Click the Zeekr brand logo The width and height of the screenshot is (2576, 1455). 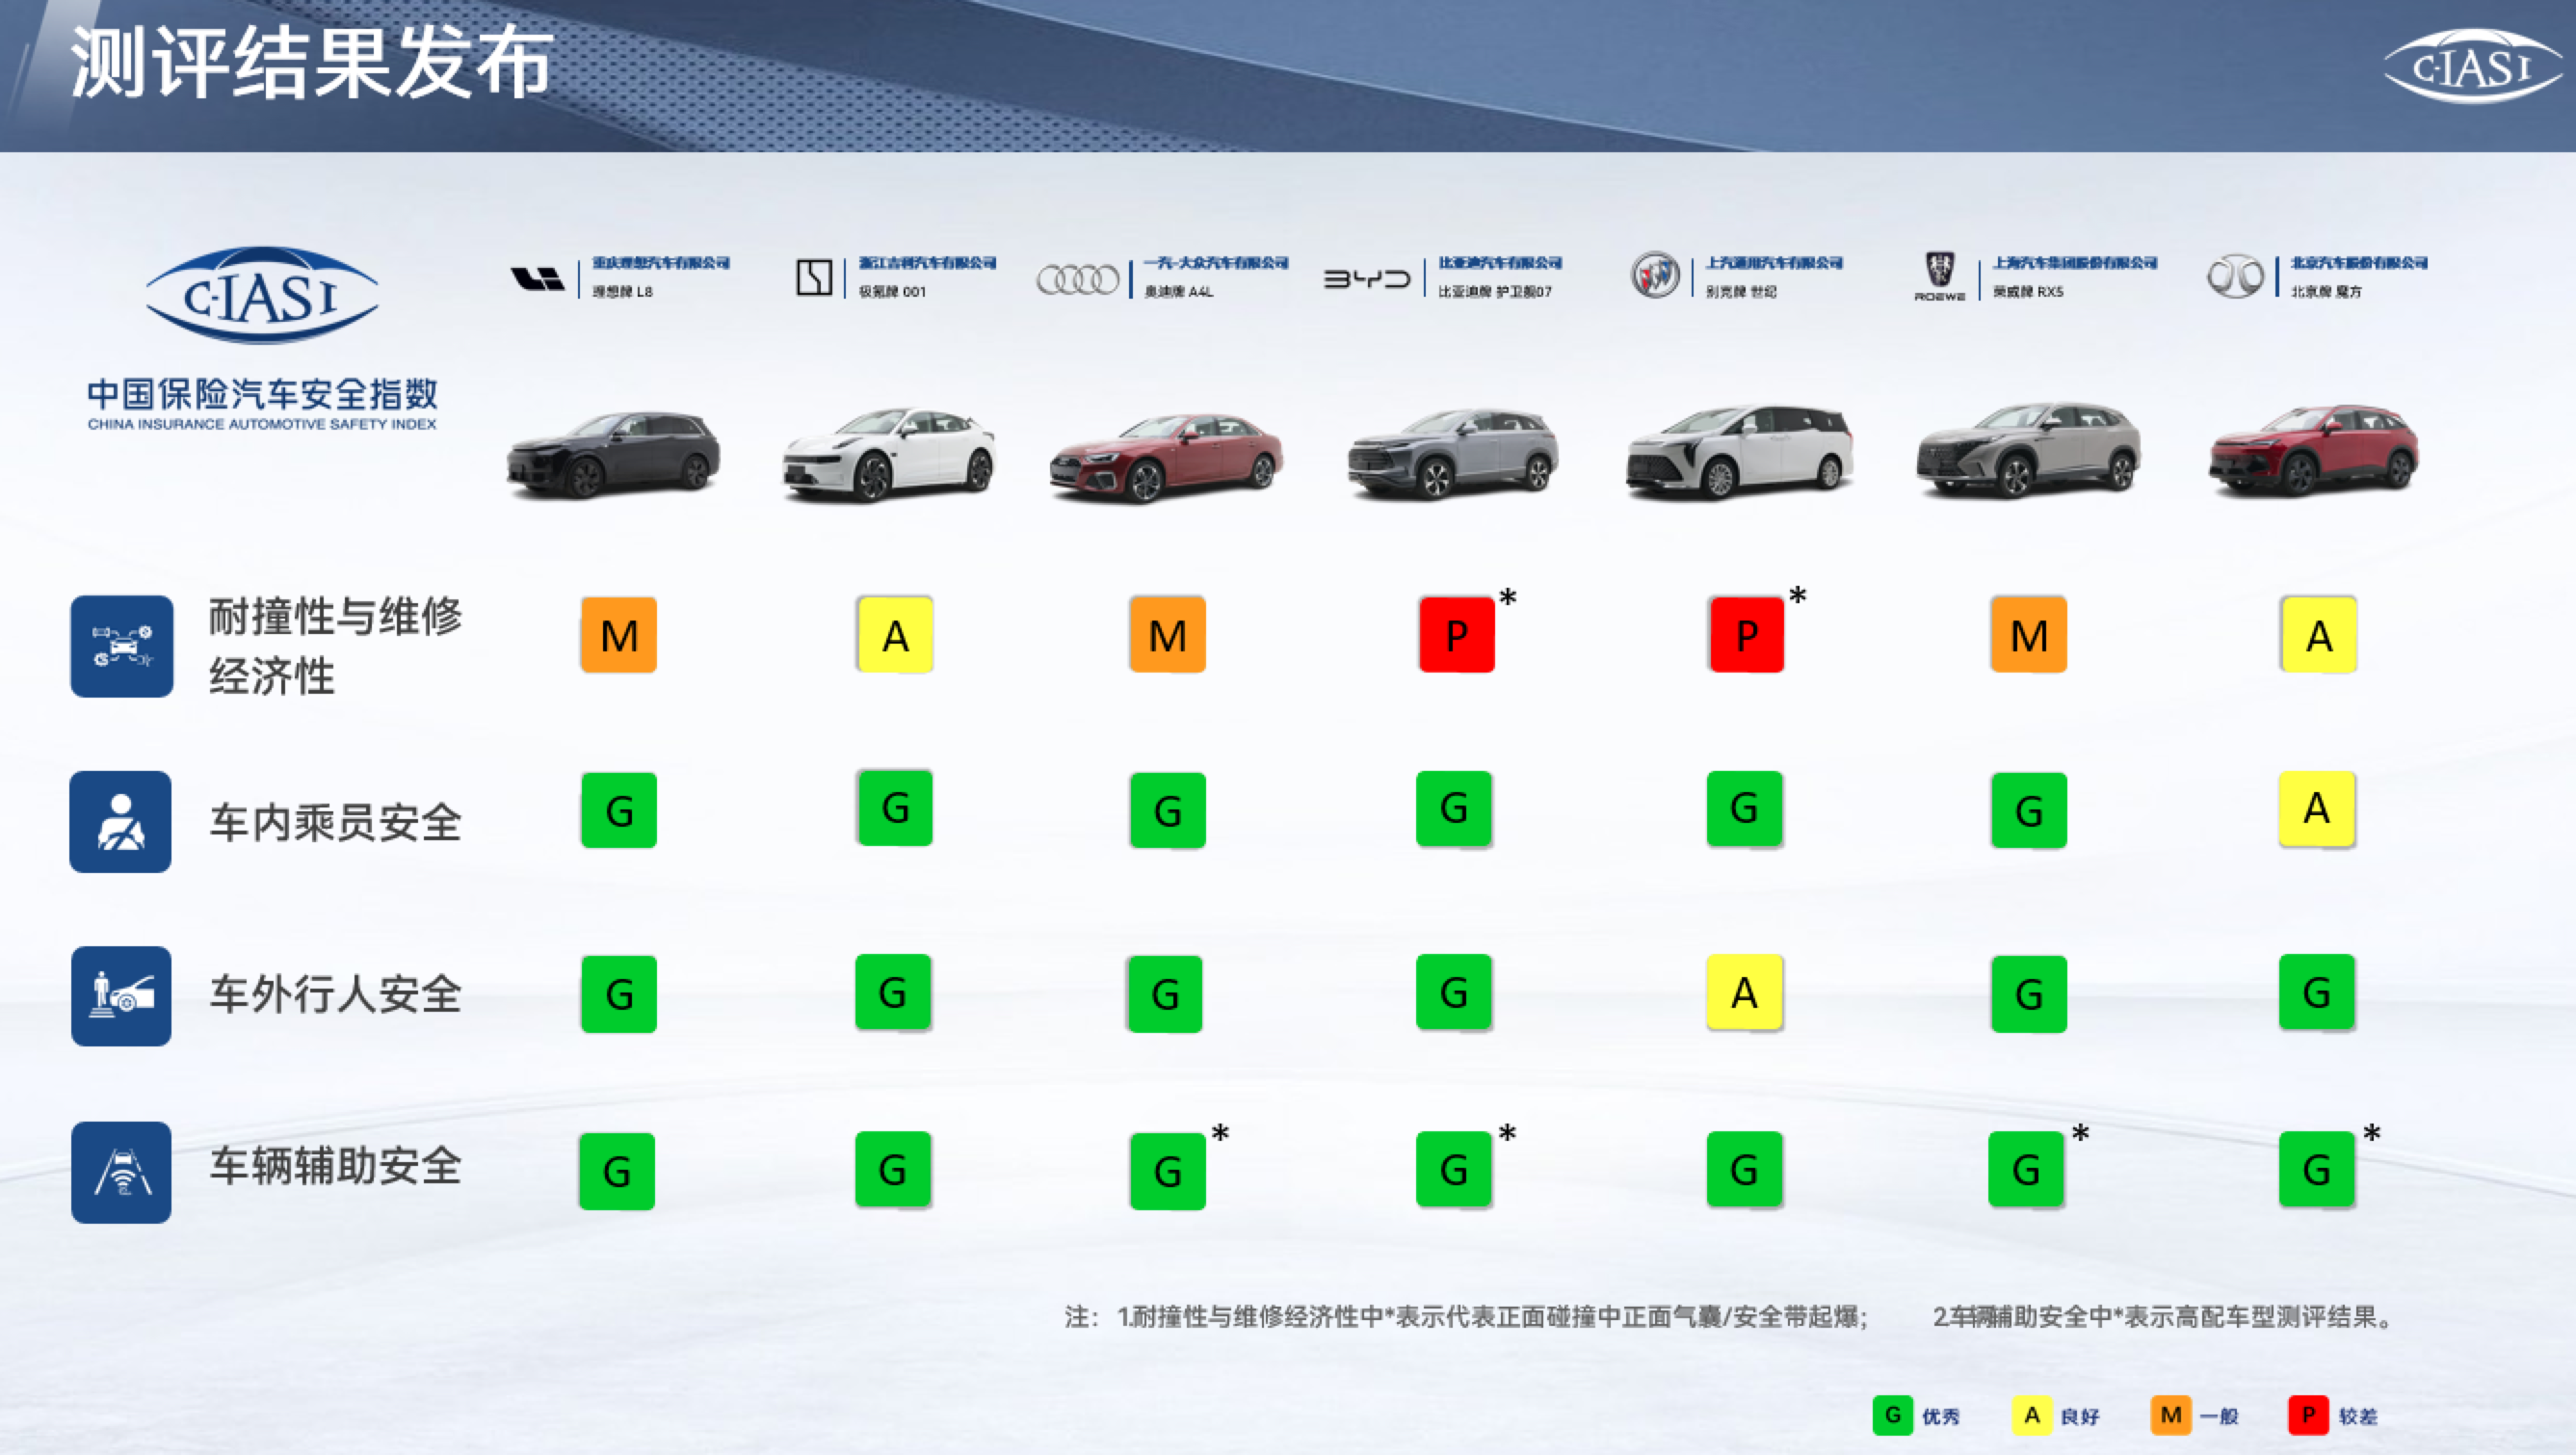(x=814, y=277)
